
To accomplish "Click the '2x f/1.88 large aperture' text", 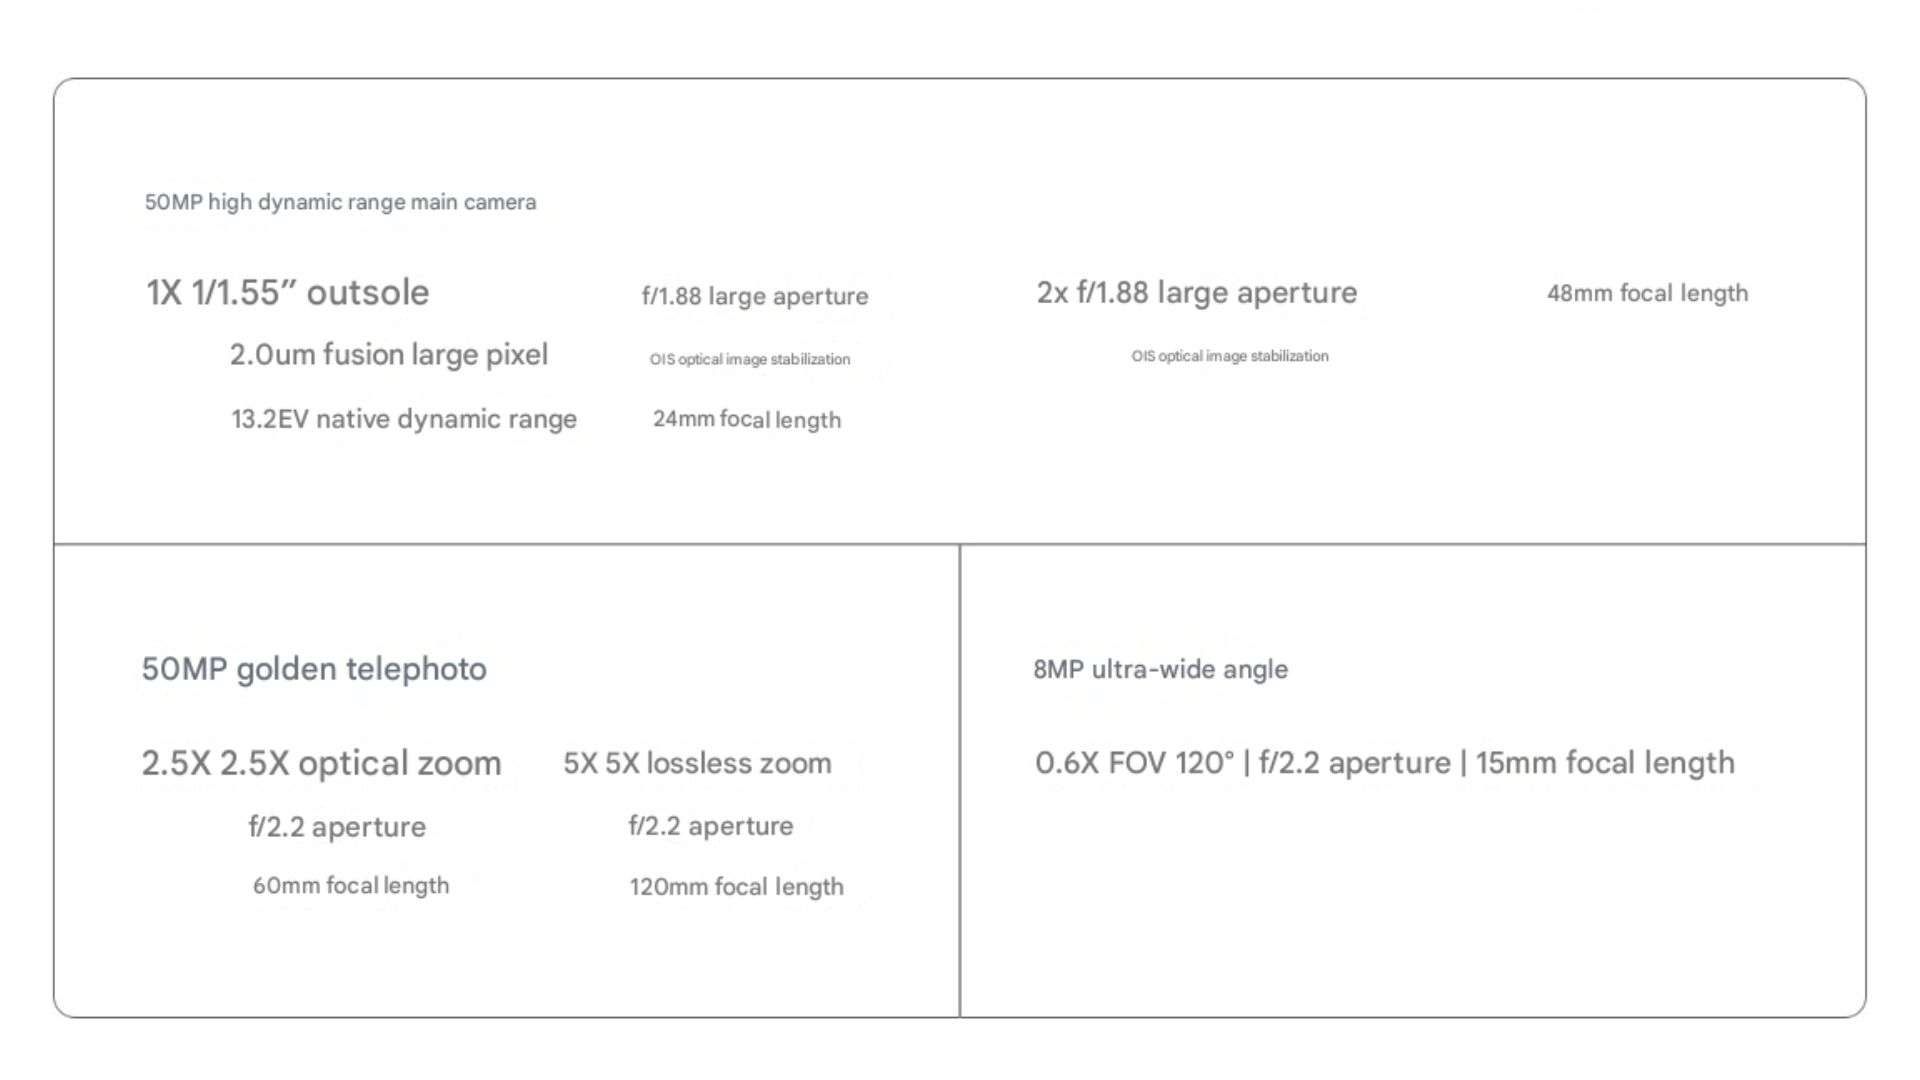I will click(x=1197, y=292).
